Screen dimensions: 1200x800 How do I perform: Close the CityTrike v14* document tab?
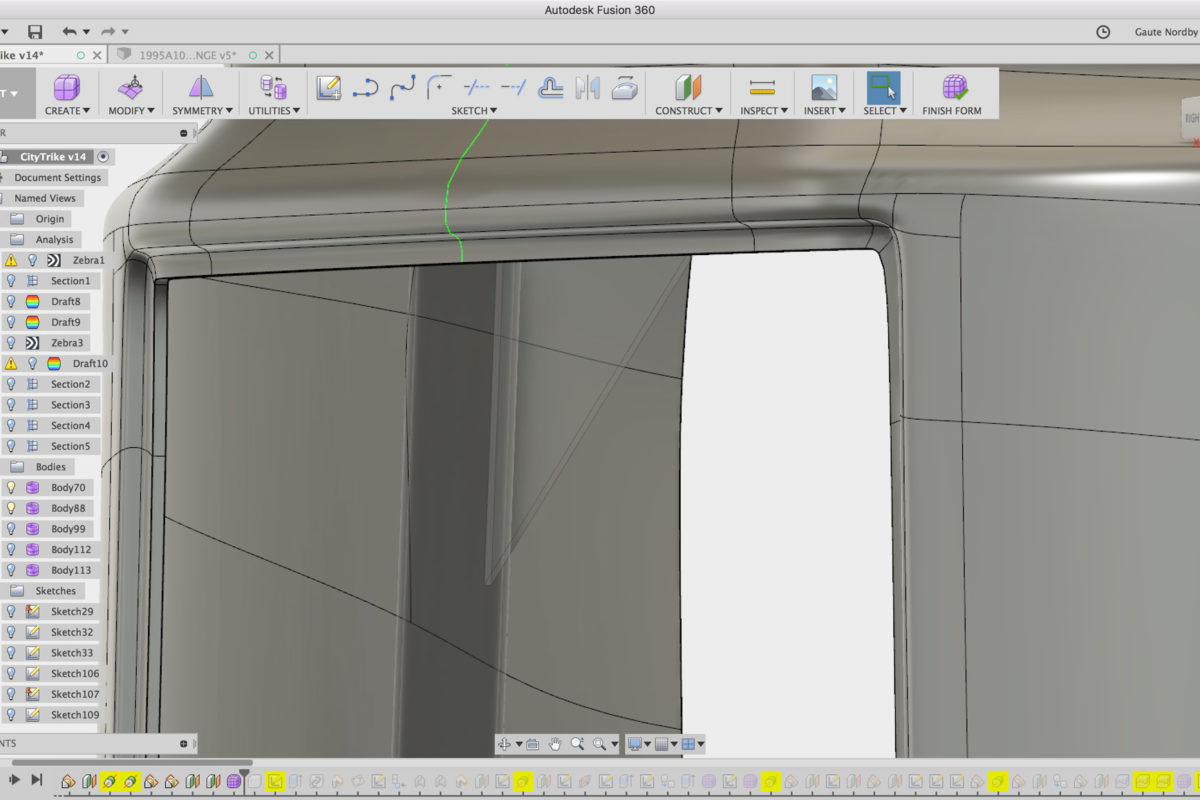(x=97, y=55)
